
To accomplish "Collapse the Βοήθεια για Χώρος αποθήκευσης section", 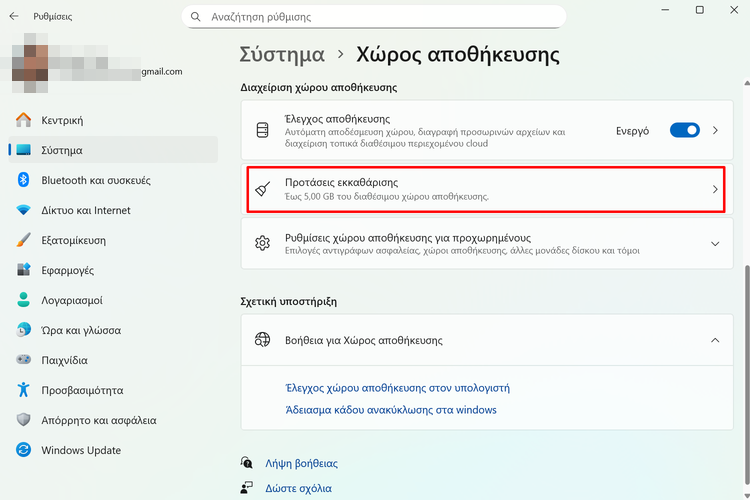I will click(x=715, y=340).
